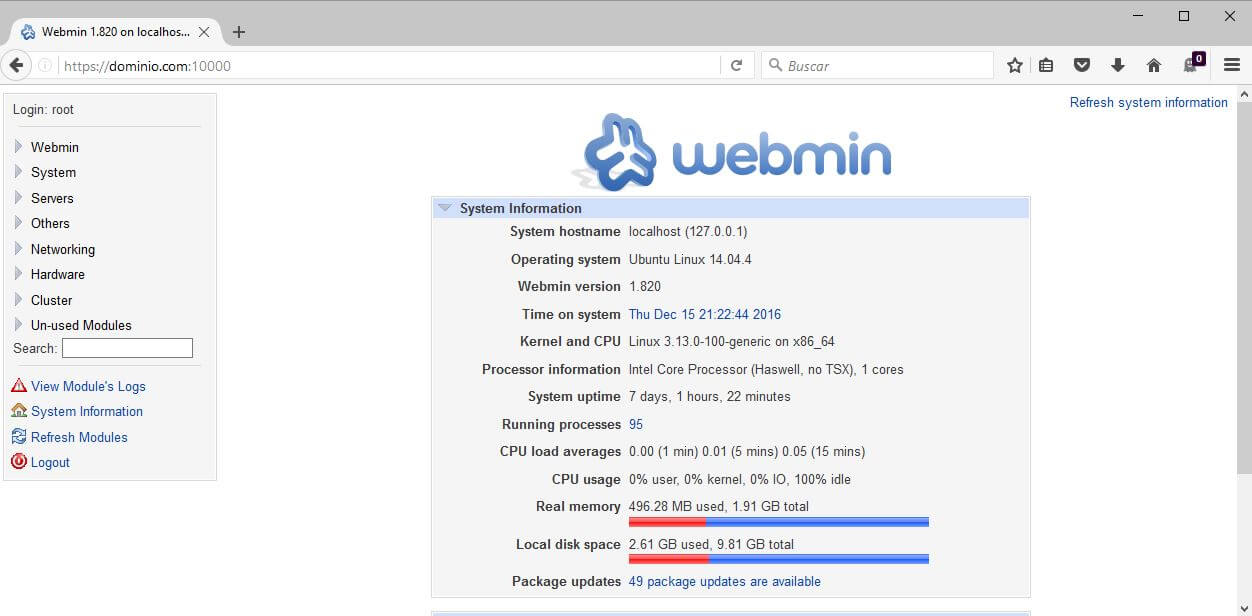Expand the System category arrow

pos(18,172)
